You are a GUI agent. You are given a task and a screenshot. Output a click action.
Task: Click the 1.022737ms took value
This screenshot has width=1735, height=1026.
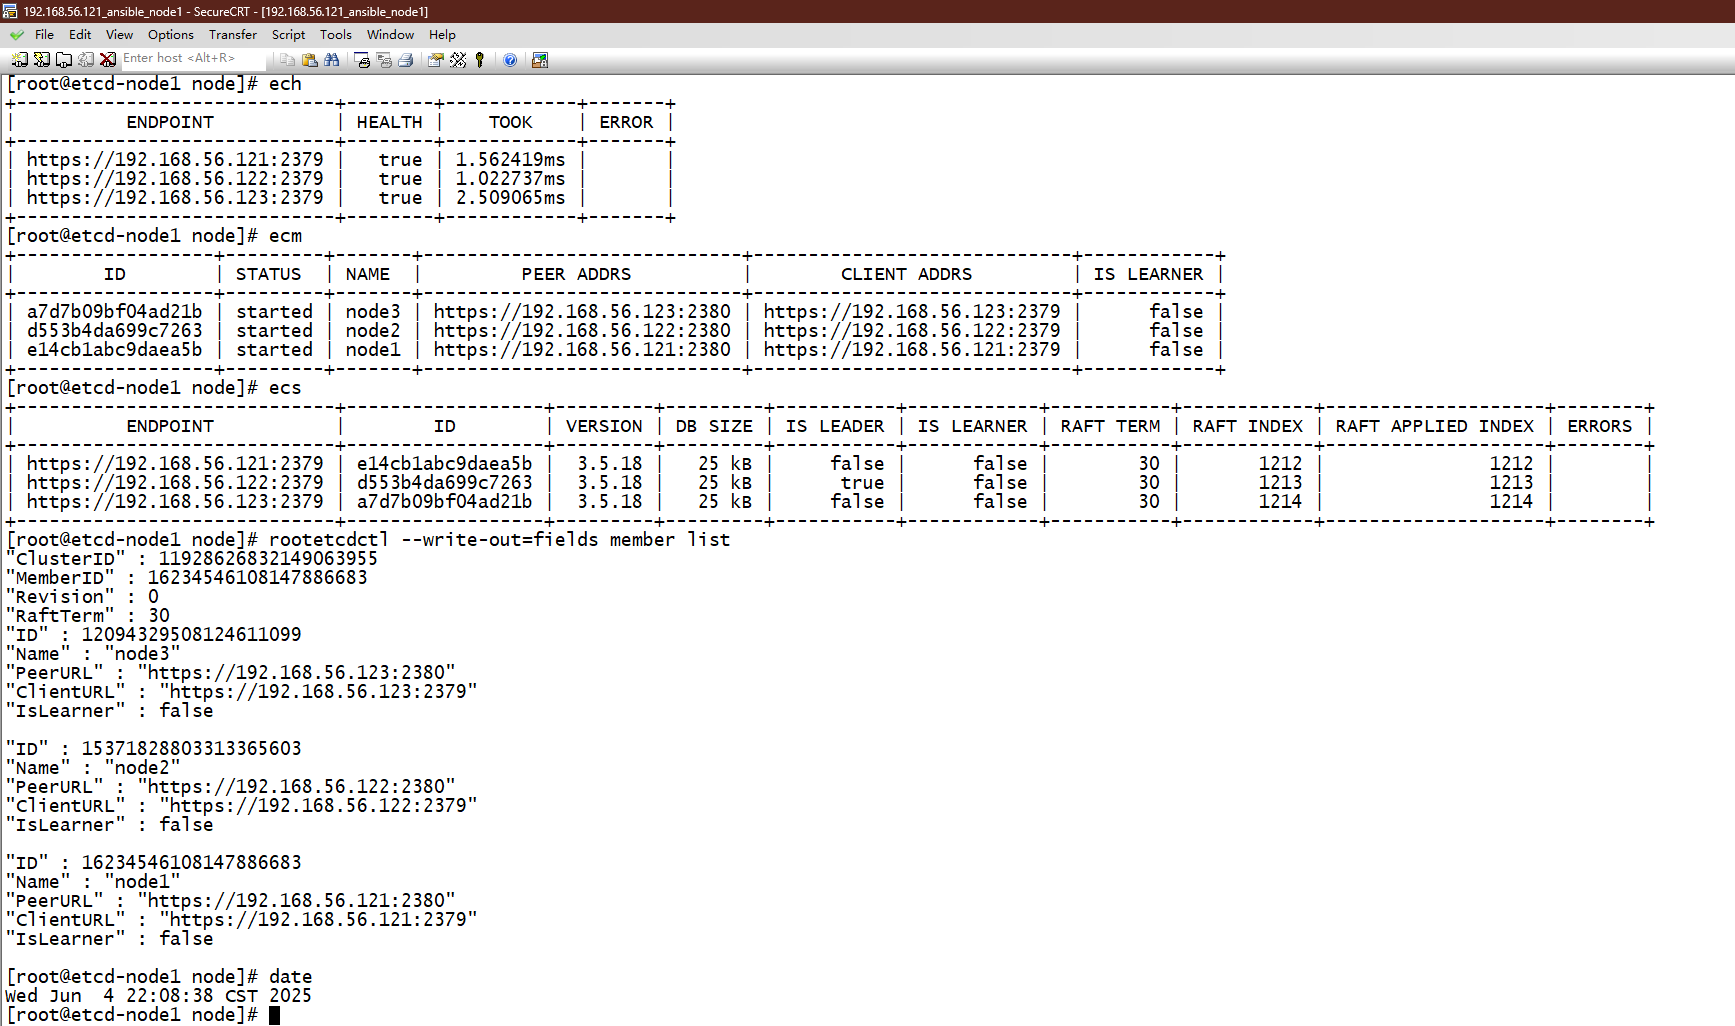point(510,179)
